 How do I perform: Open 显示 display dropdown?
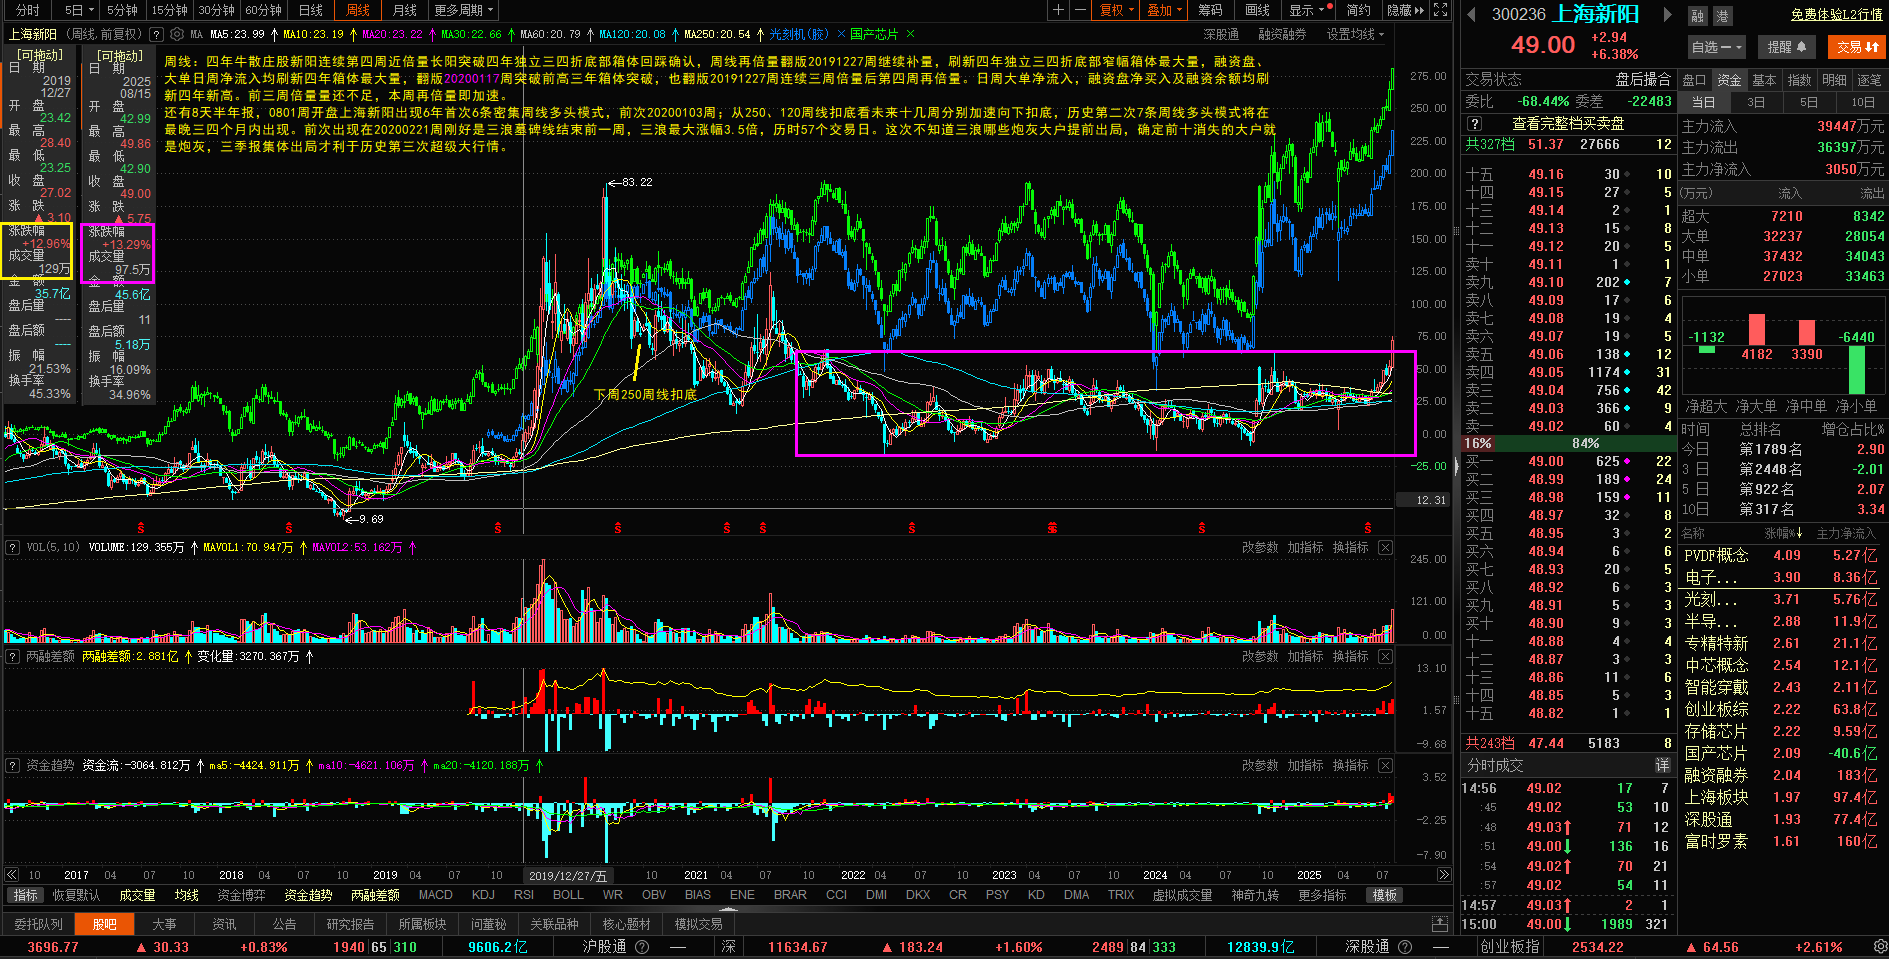pyautogui.click(x=1306, y=10)
